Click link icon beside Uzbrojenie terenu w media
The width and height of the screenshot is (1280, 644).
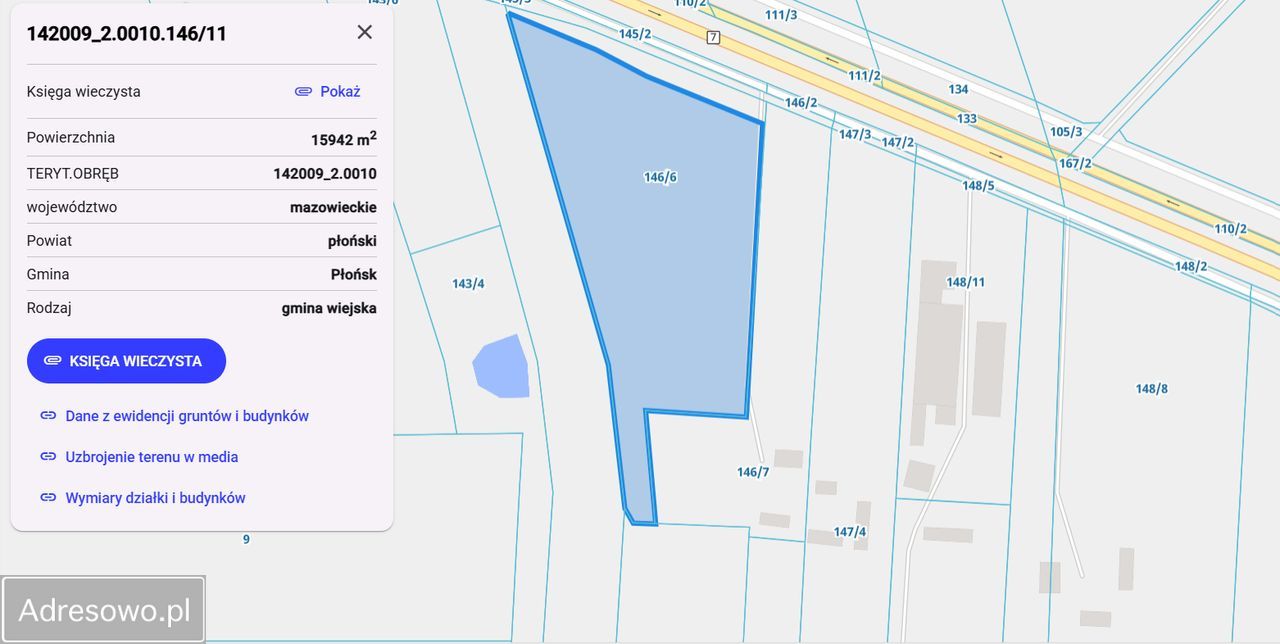point(48,457)
